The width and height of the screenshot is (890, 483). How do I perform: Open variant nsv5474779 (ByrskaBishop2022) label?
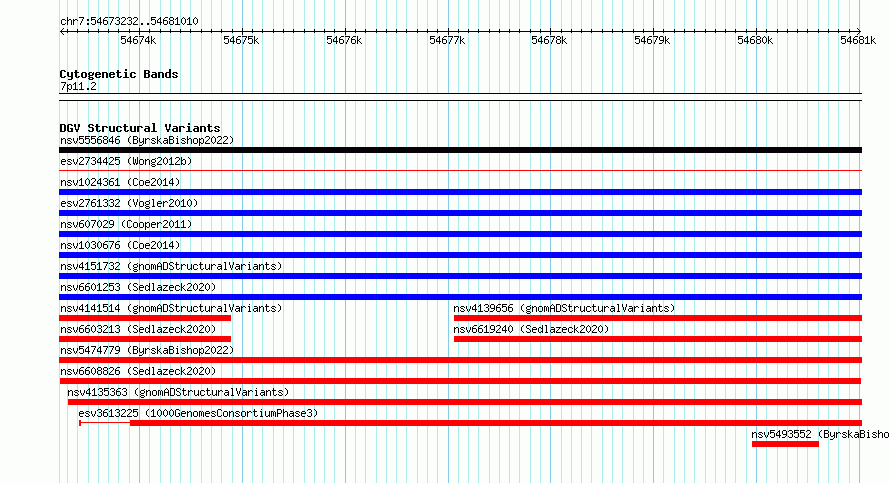pos(147,350)
